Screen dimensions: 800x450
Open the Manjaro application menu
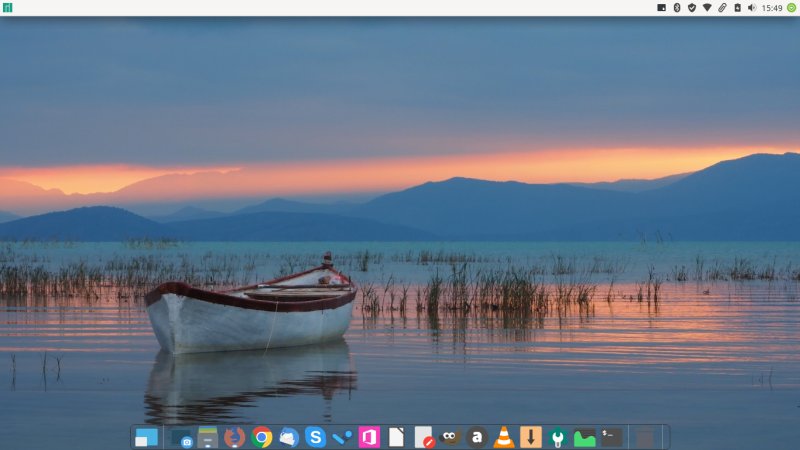coord(7,7)
